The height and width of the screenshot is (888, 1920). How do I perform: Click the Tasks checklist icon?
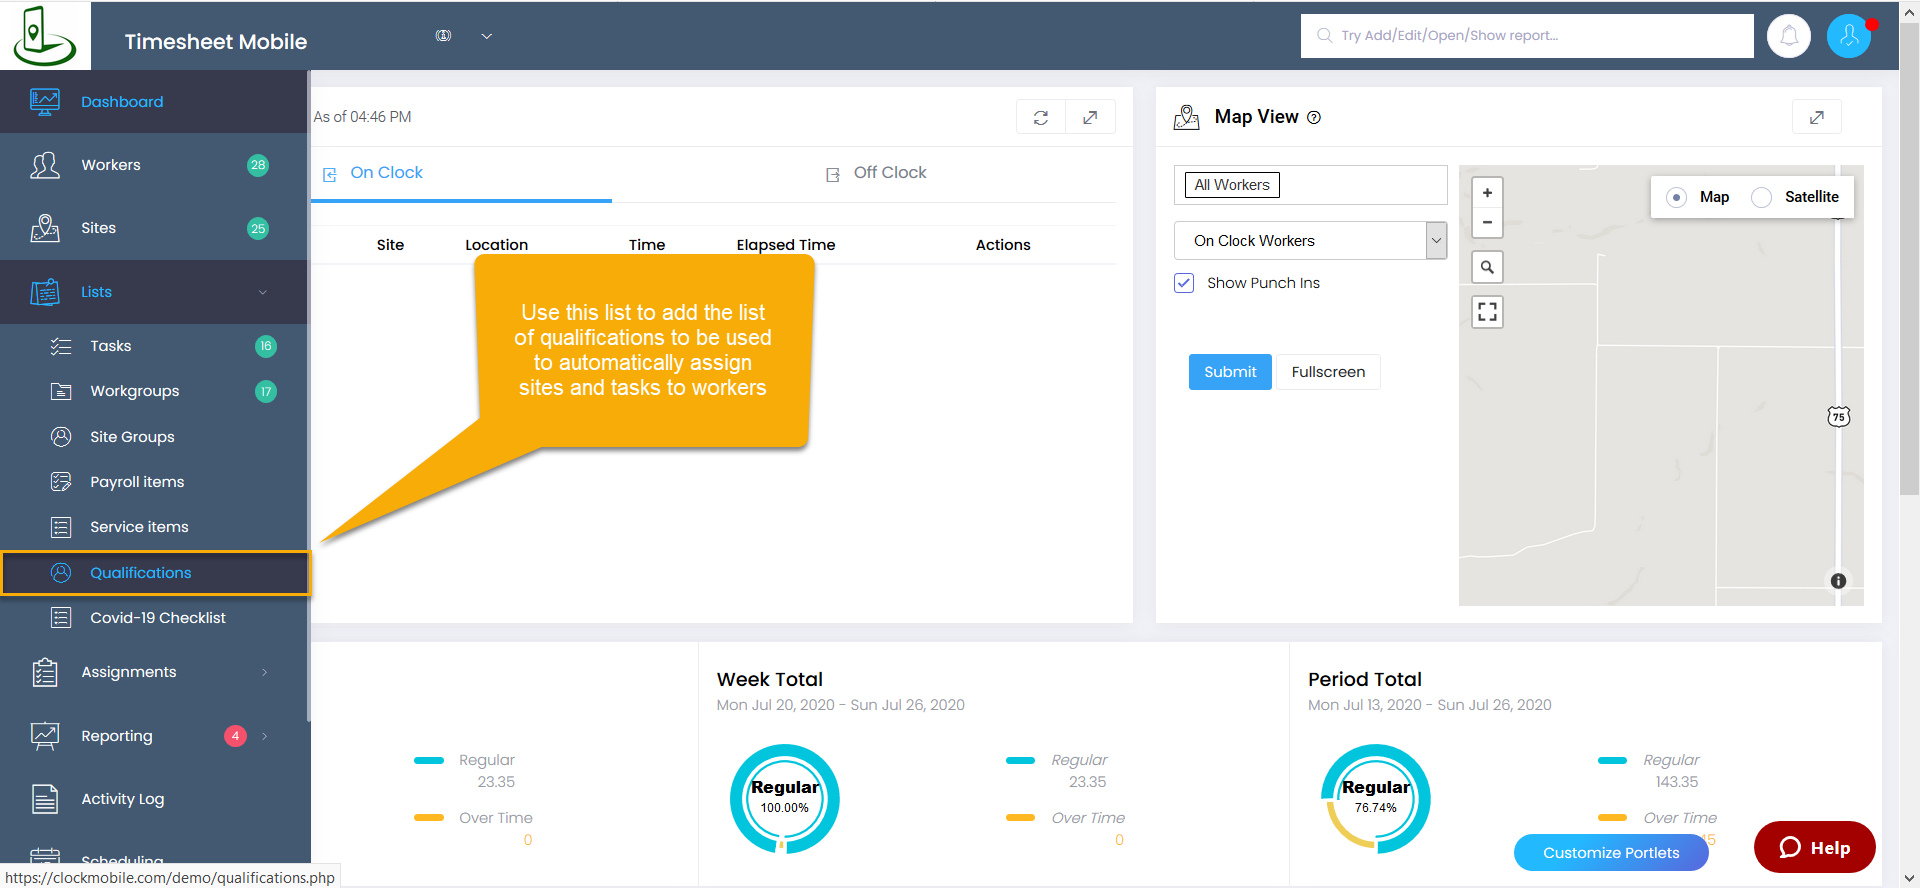click(61, 346)
